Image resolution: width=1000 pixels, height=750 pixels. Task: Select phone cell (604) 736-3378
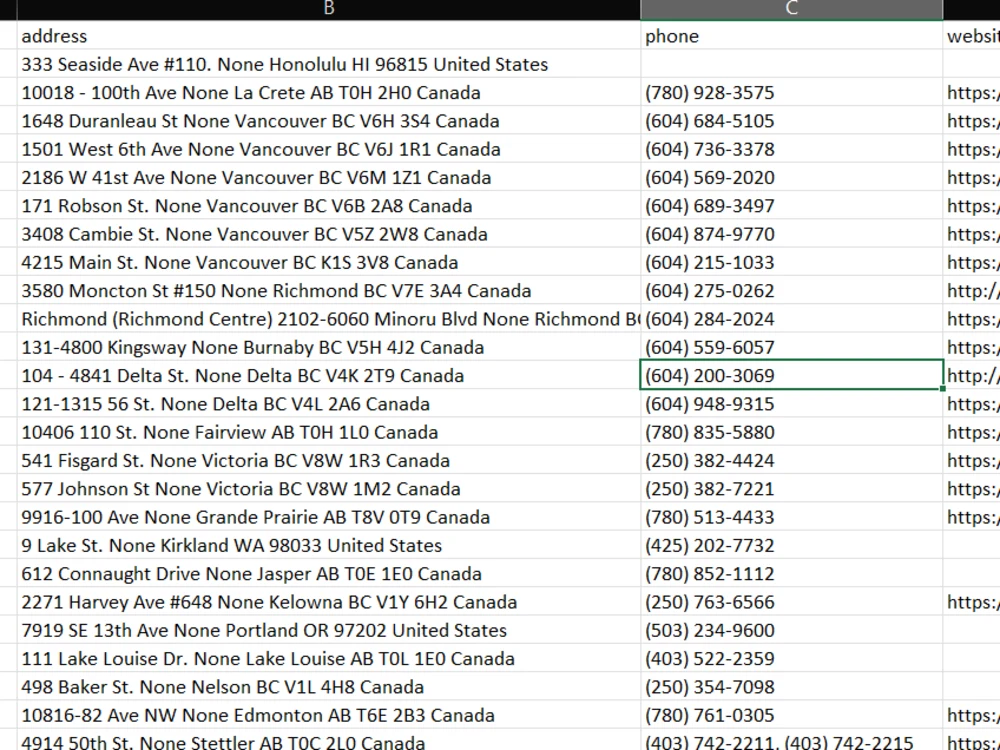pos(791,149)
